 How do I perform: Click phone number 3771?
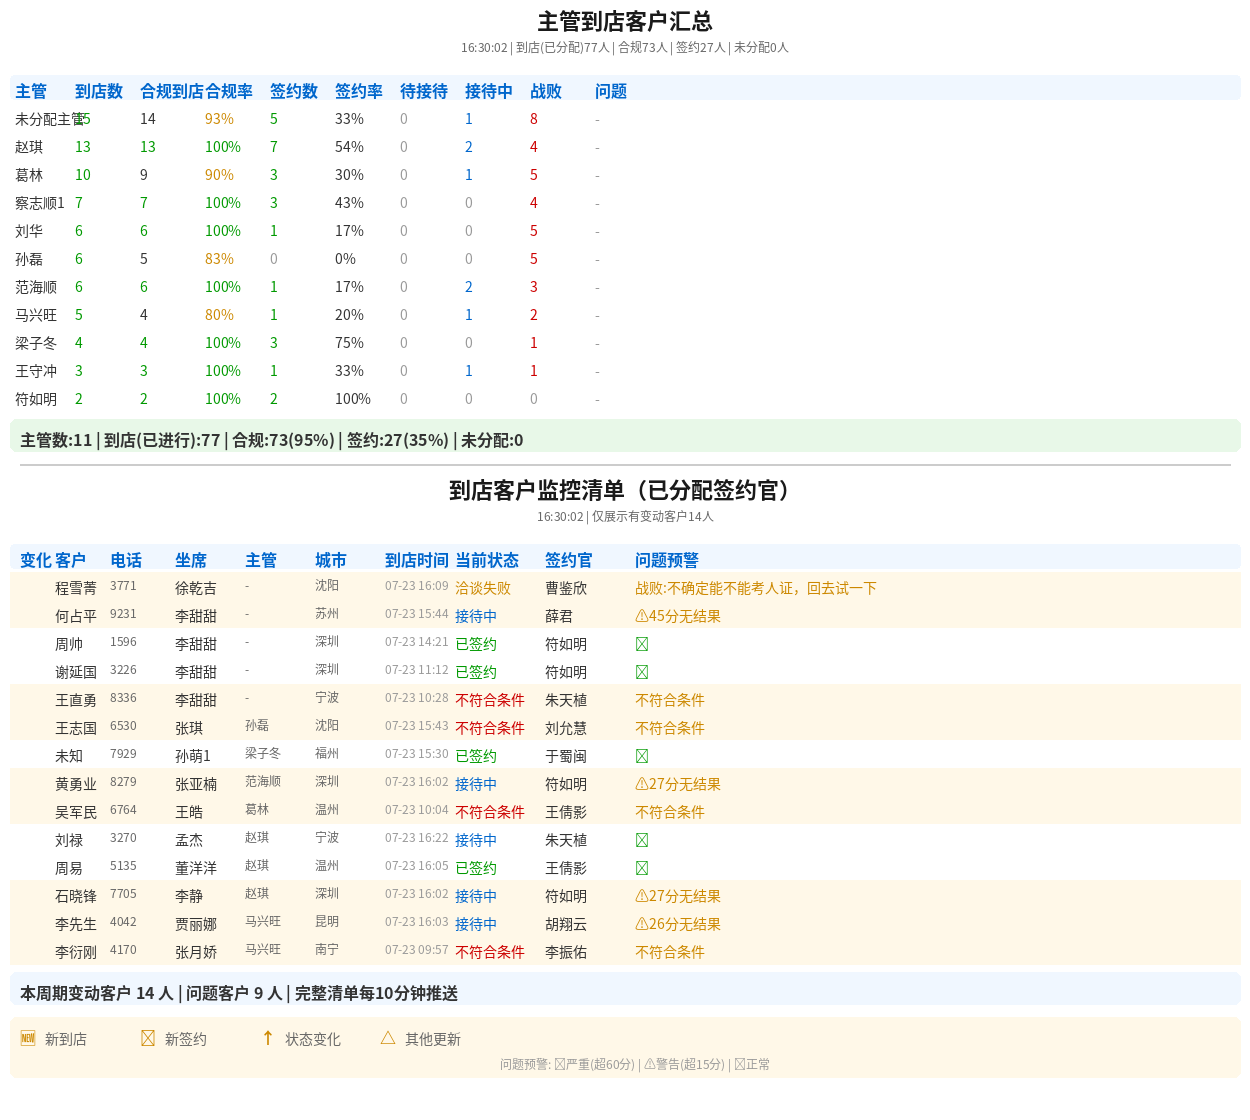(123, 586)
